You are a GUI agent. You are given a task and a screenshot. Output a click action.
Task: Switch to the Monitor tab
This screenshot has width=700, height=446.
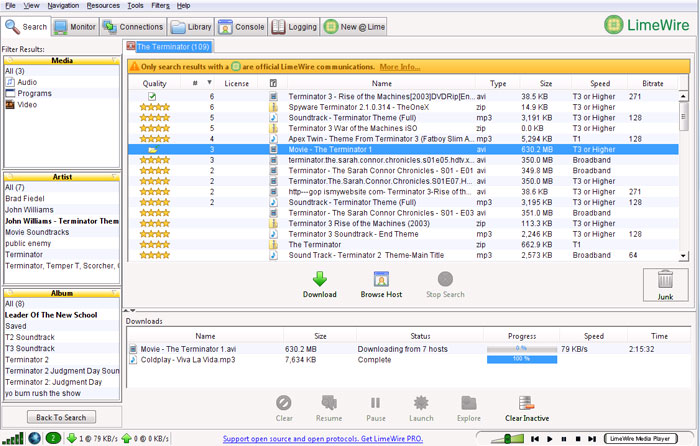(x=76, y=27)
